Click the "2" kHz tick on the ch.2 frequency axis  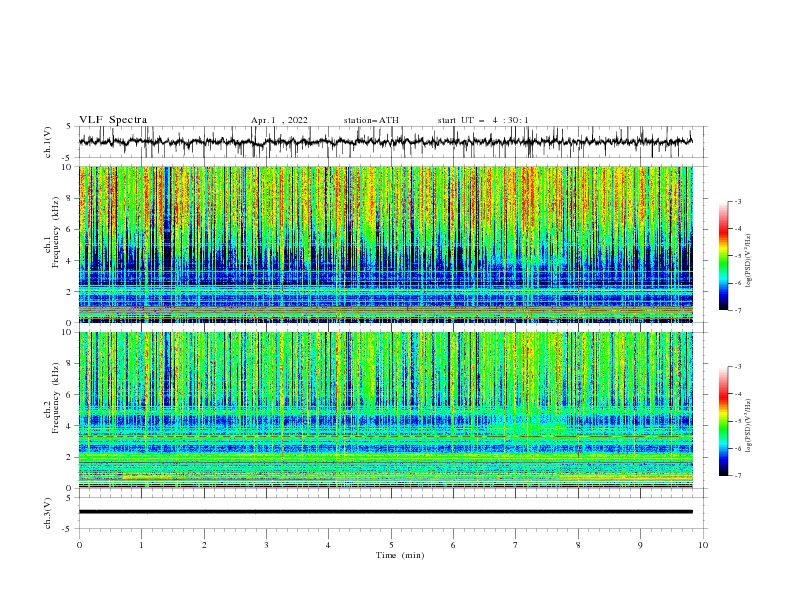[71, 457]
